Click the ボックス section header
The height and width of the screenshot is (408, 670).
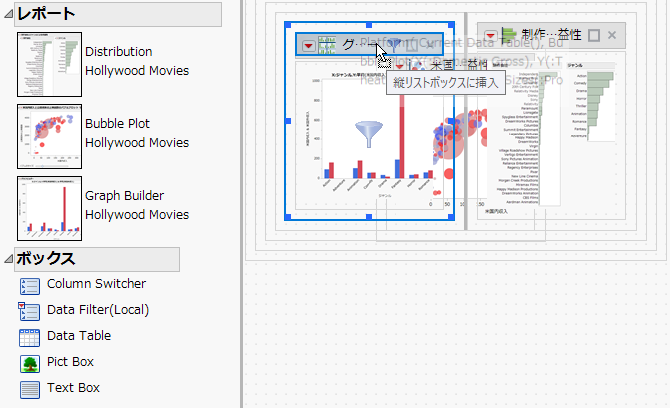tap(97, 259)
